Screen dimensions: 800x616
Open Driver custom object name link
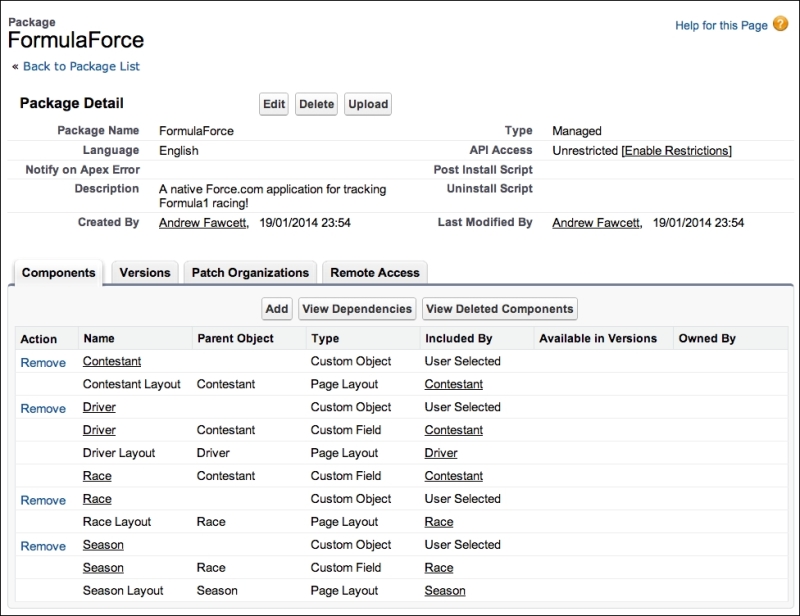99,407
